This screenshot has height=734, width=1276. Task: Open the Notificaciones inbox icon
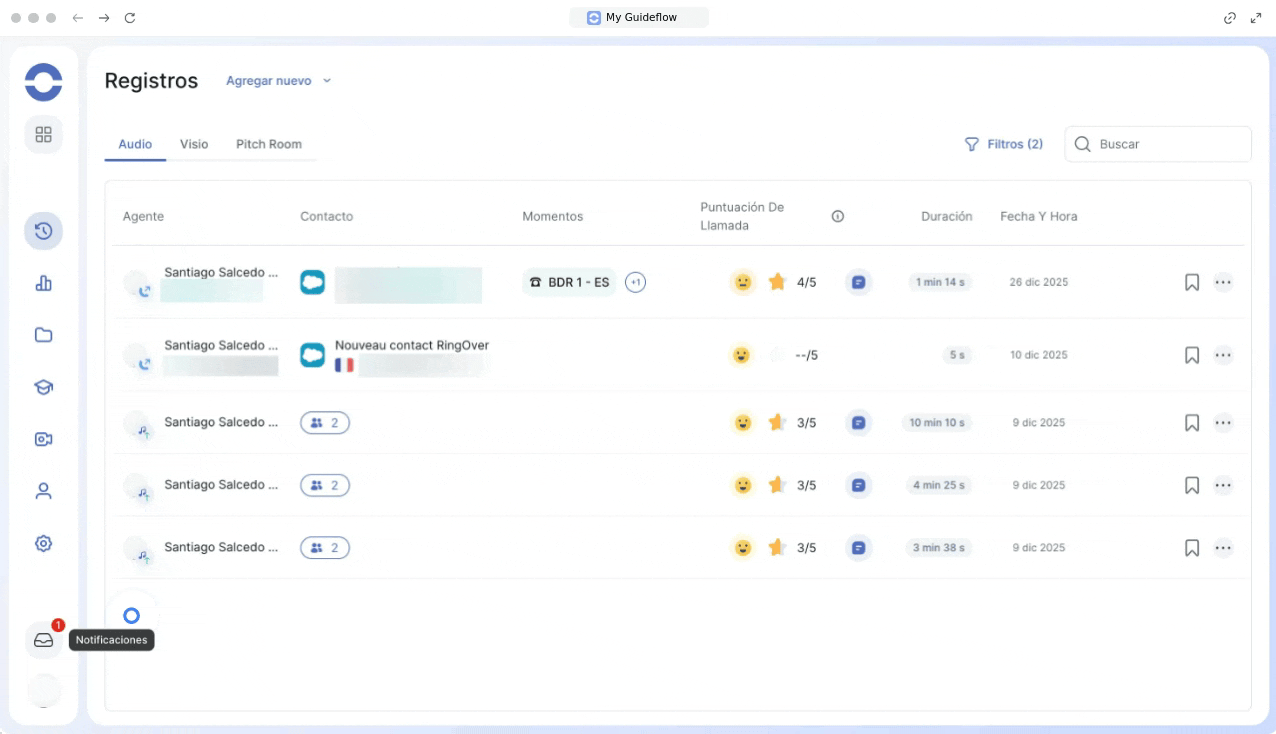pos(43,640)
